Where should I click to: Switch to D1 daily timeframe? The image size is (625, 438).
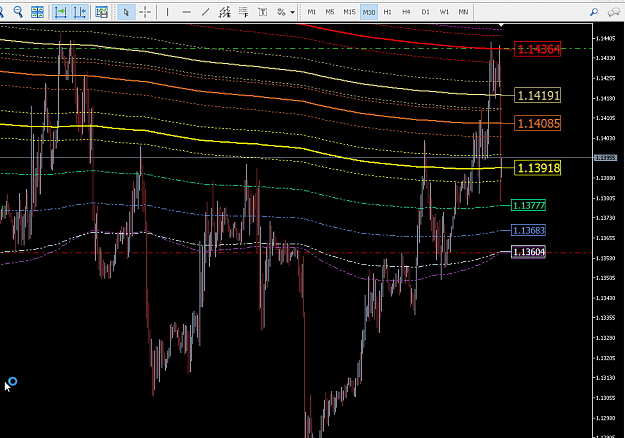[425, 12]
